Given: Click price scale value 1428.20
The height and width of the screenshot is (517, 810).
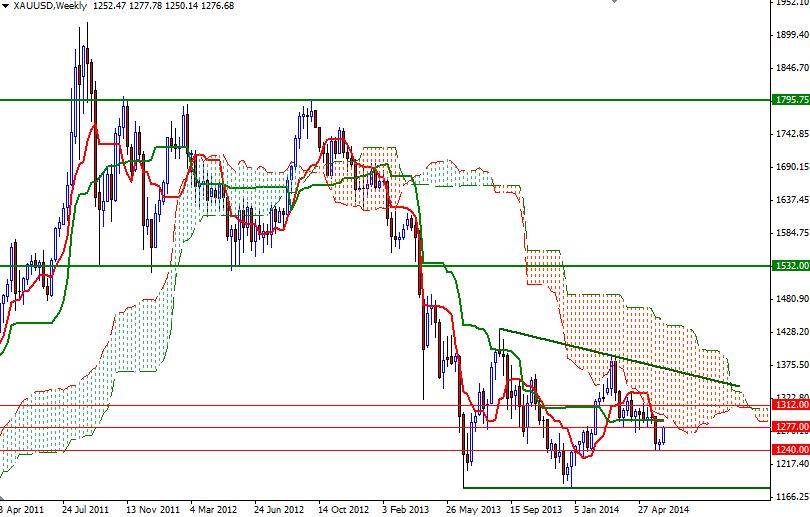Looking at the screenshot, I should pyautogui.click(x=792, y=332).
